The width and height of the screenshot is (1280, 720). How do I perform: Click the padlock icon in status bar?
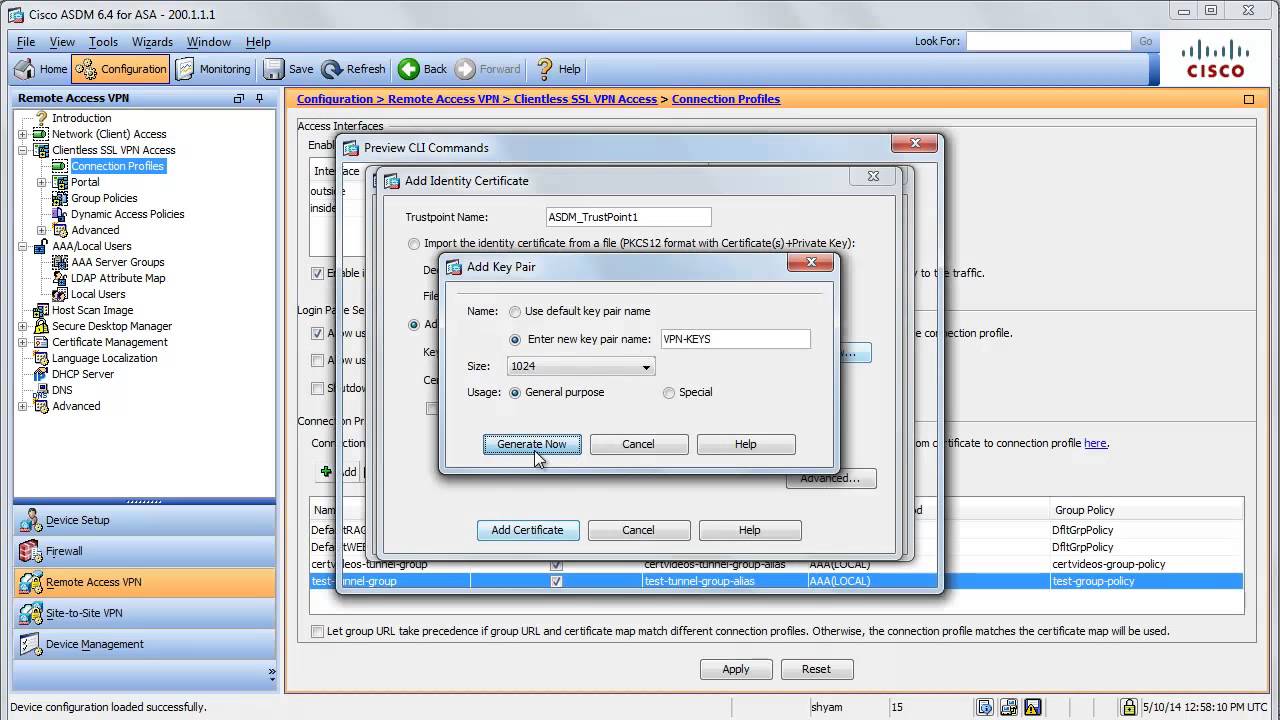pyautogui.click(x=1128, y=707)
